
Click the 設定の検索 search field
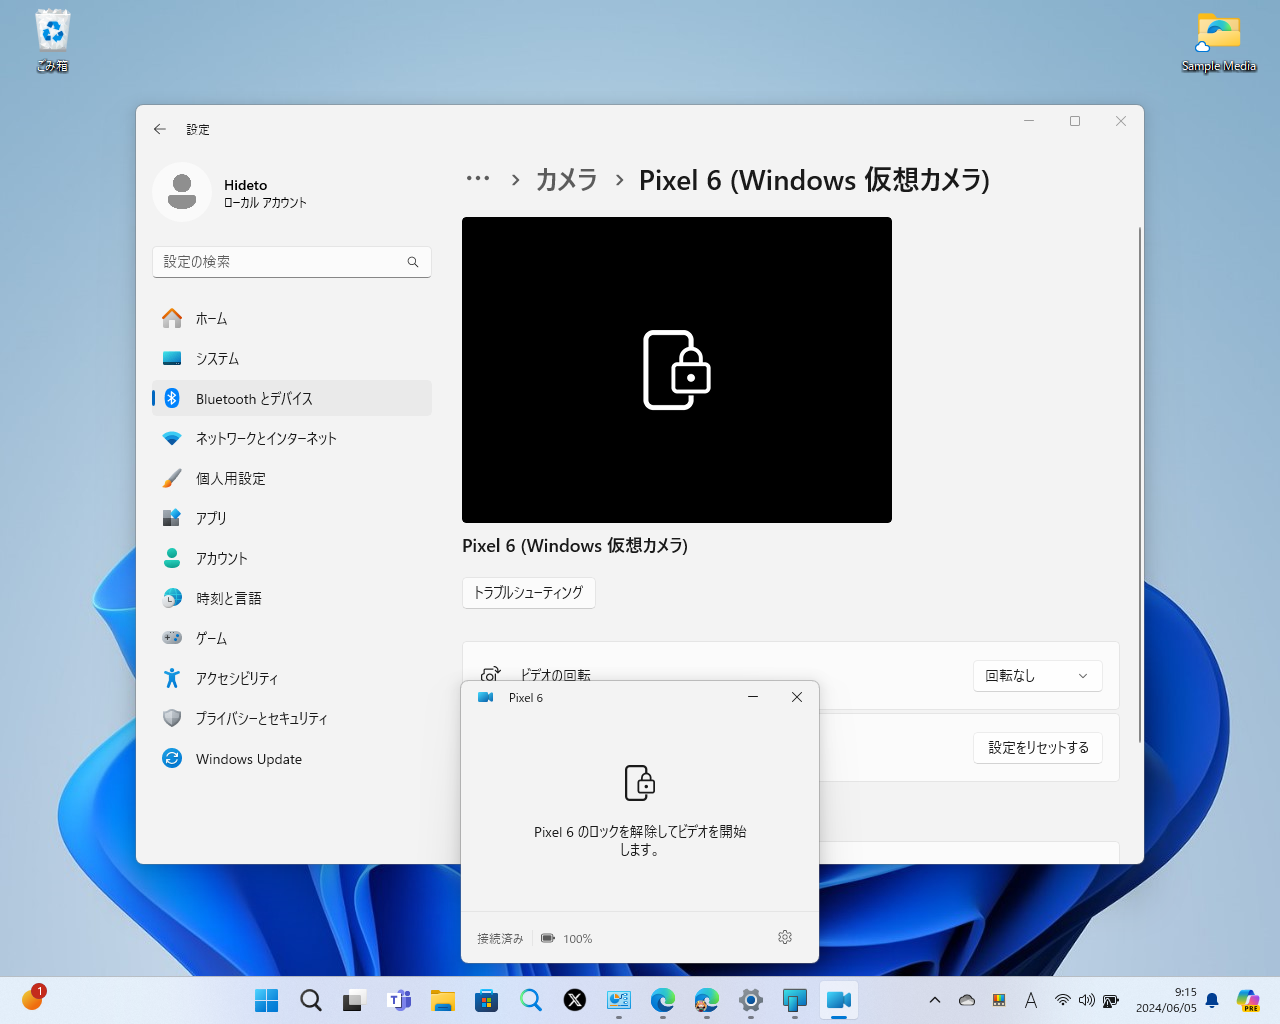pyautogui.click(x=291, y=261)
